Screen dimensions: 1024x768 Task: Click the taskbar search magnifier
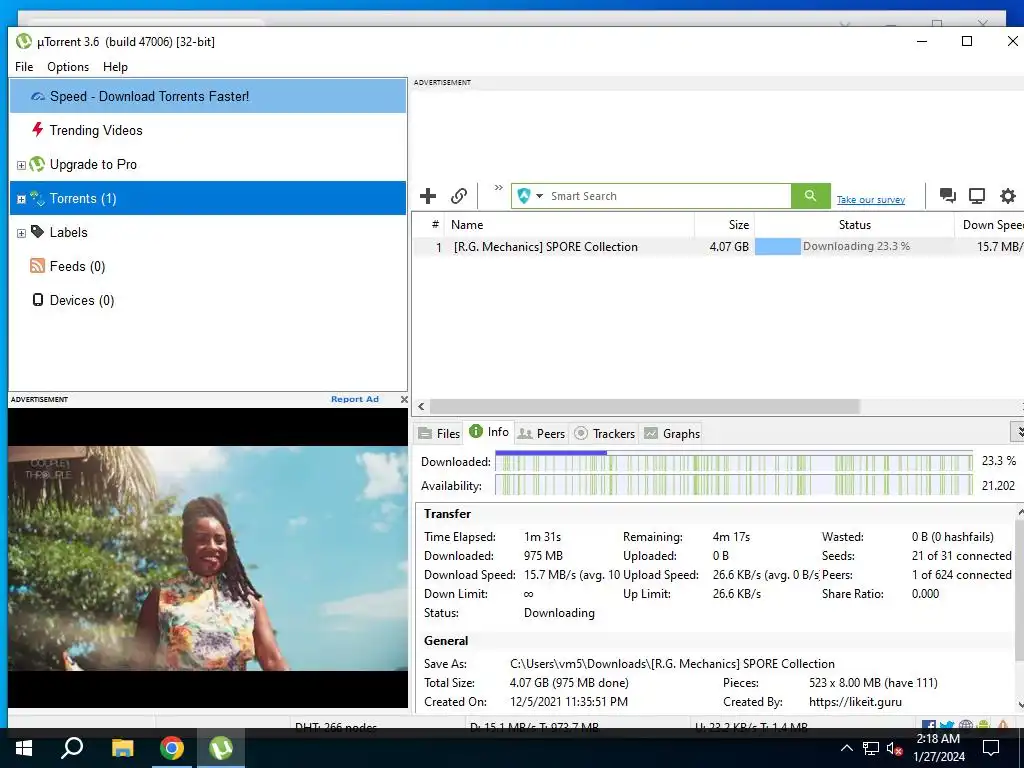72,748
